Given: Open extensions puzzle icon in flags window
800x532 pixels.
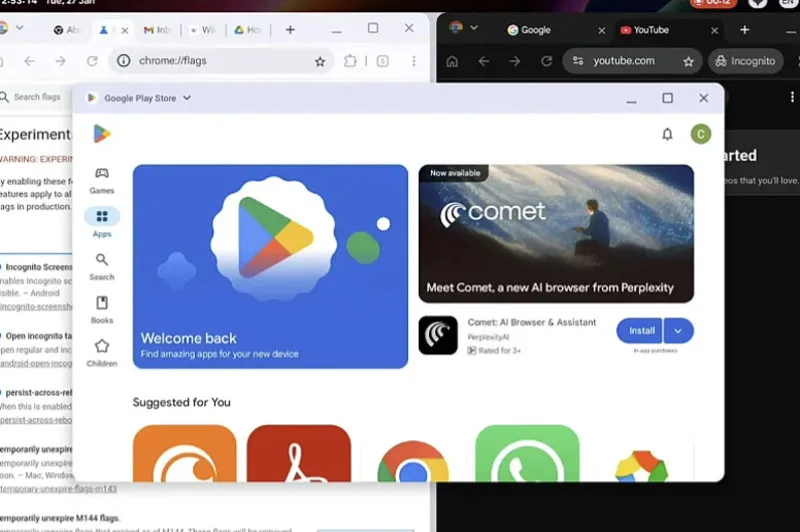Looking at the screenshot, I should click(x=350, y=61).
